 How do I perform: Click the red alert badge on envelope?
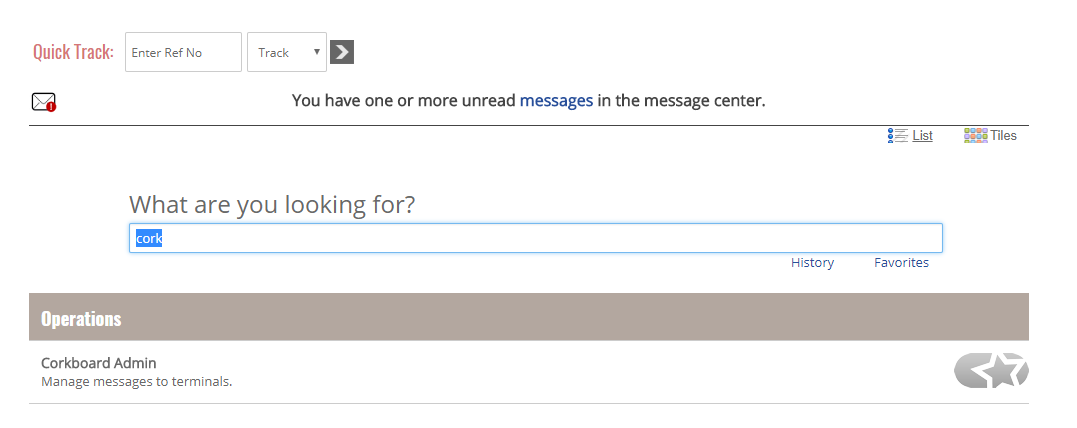[52, 107]
